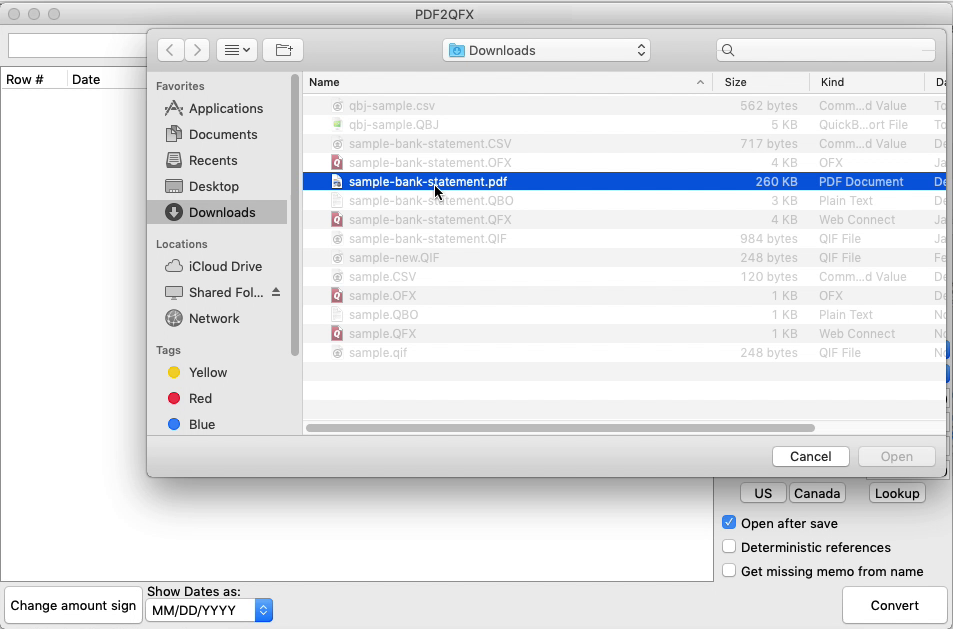
Task: Open the Downloads location popup menu
Action: click(x=546, y=50)
